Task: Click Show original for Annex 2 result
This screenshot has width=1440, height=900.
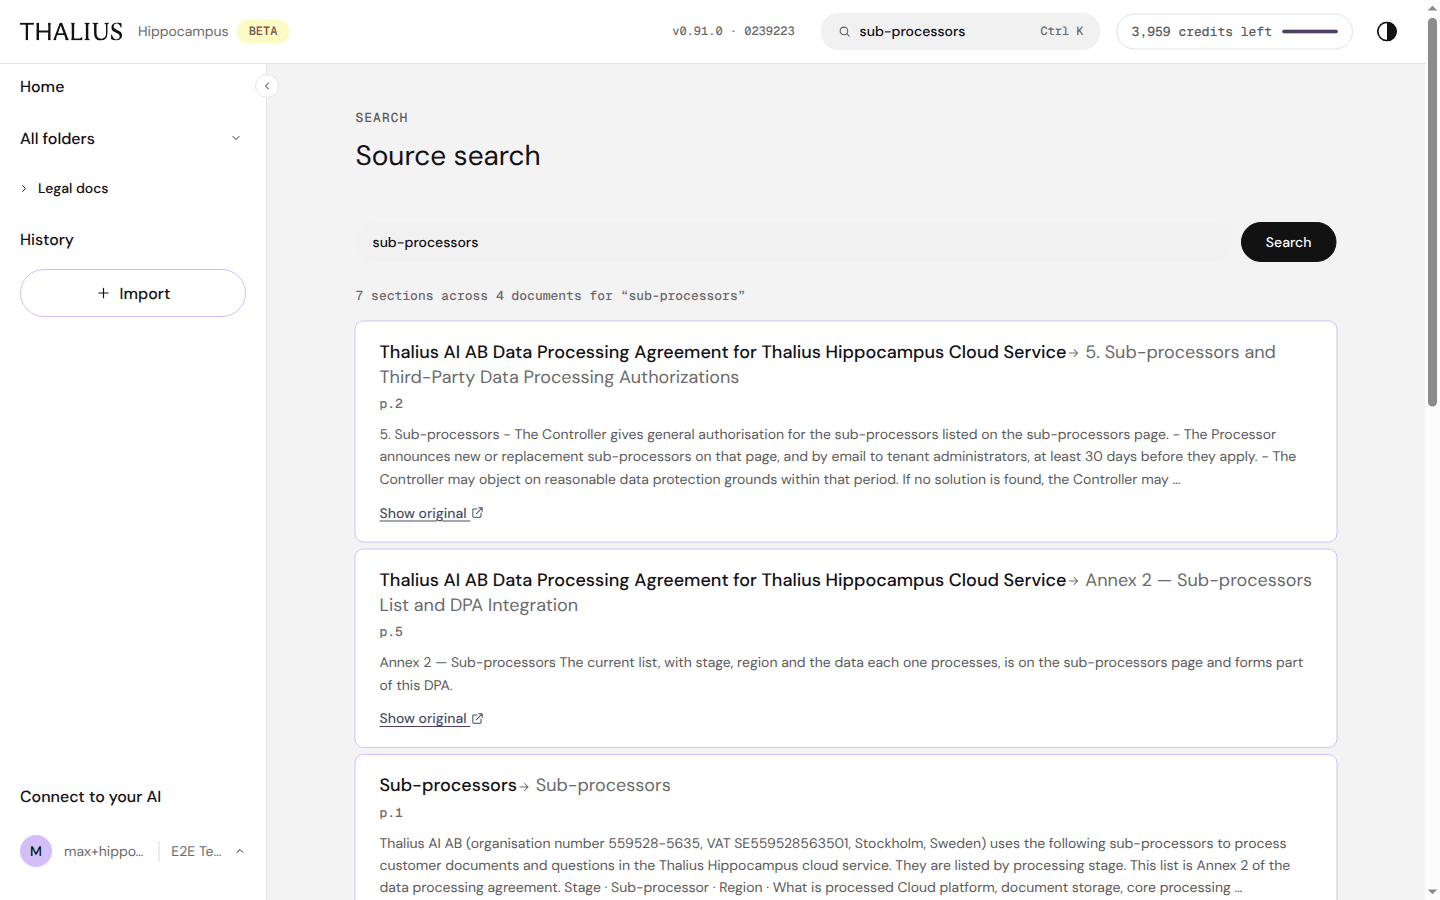Action: [x=423, y=718]
